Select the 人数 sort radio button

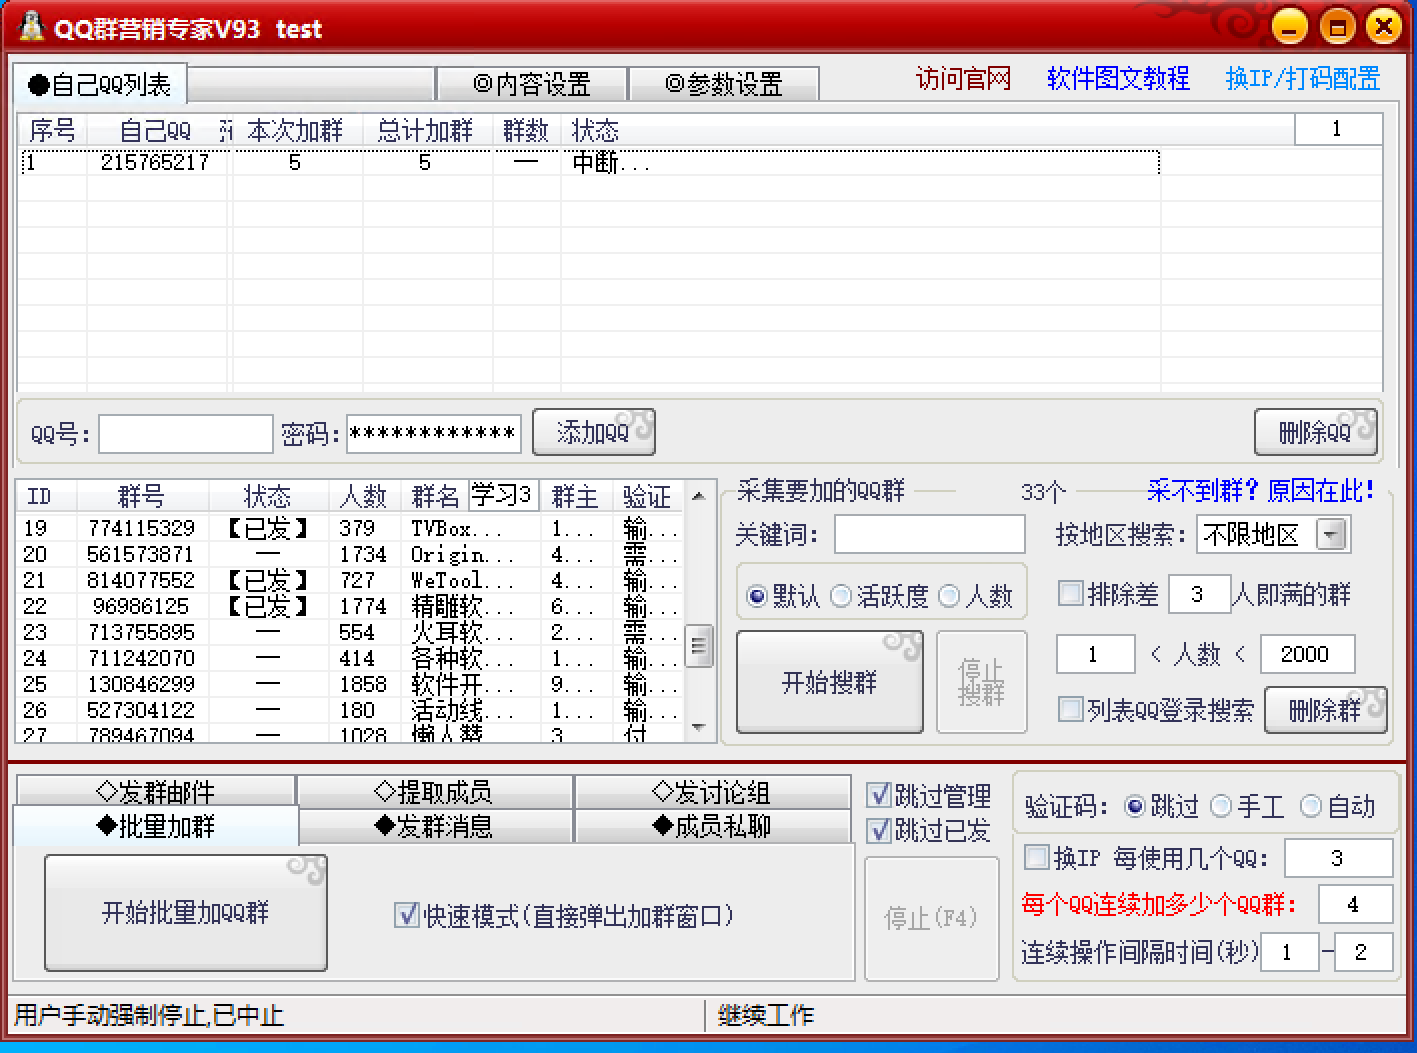[x=949, y=597]
